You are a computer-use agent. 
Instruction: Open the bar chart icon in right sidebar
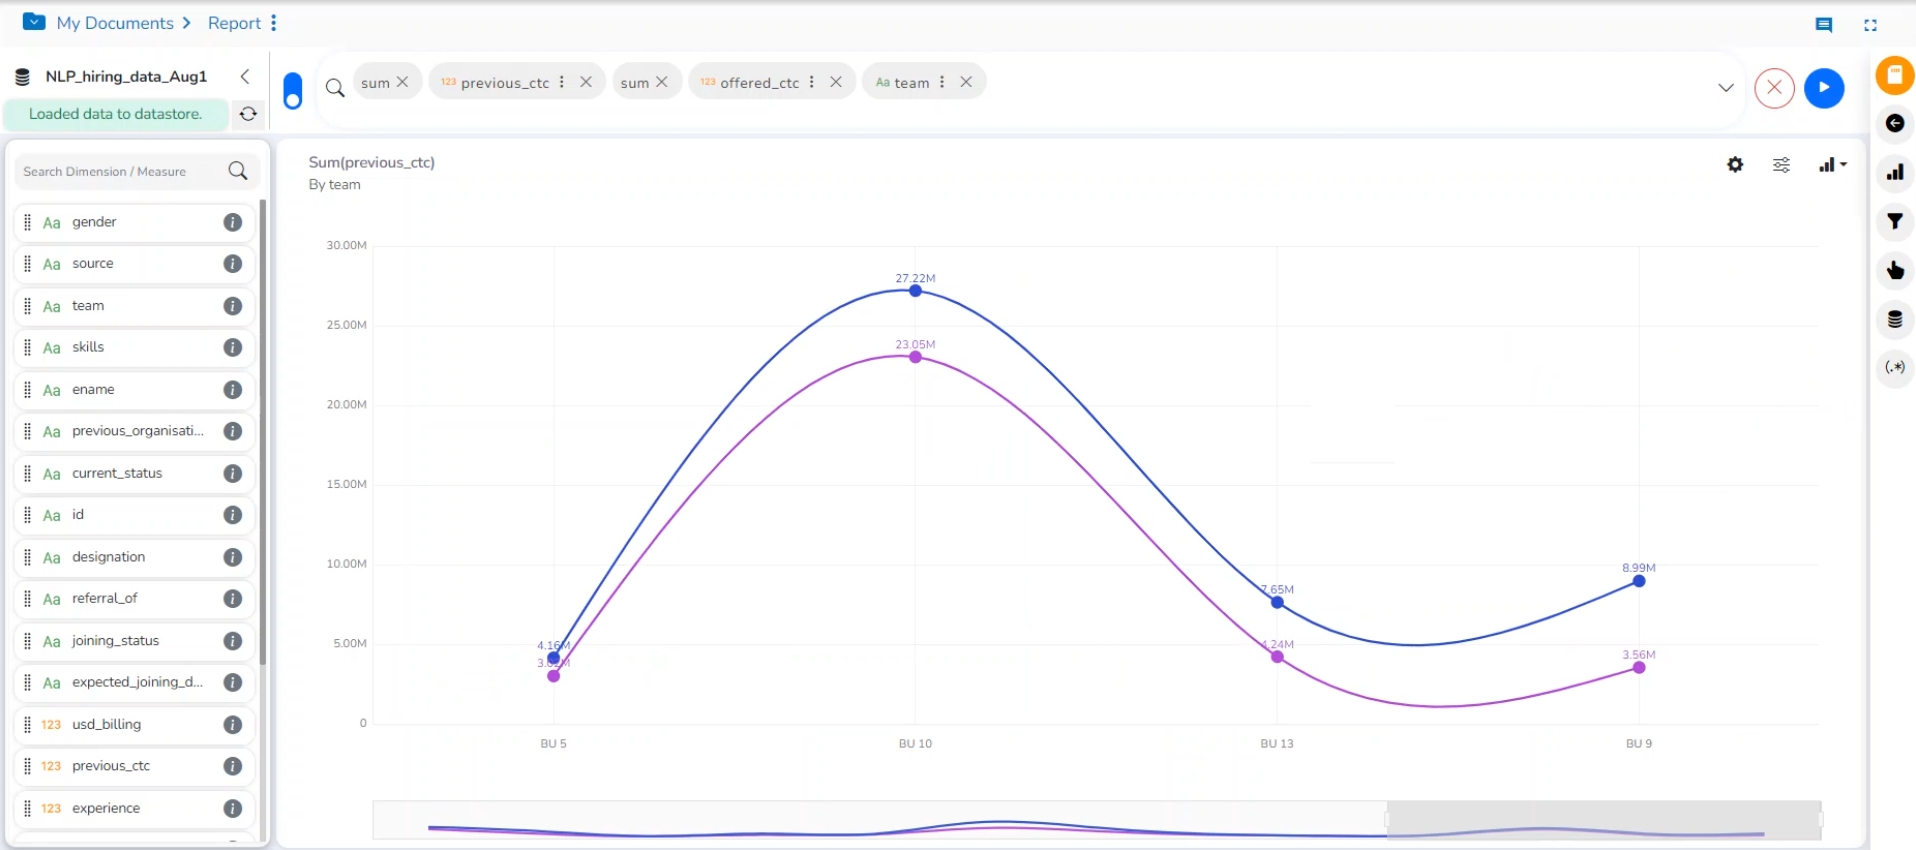click(x=1895, y=172)
